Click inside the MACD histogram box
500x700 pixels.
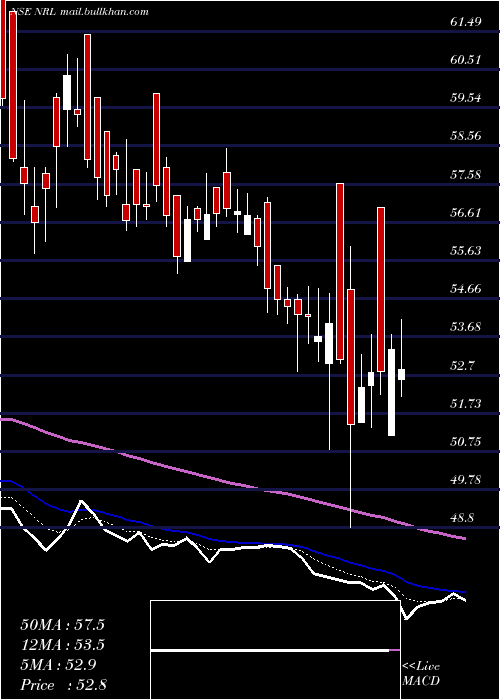tap(275, 650)
